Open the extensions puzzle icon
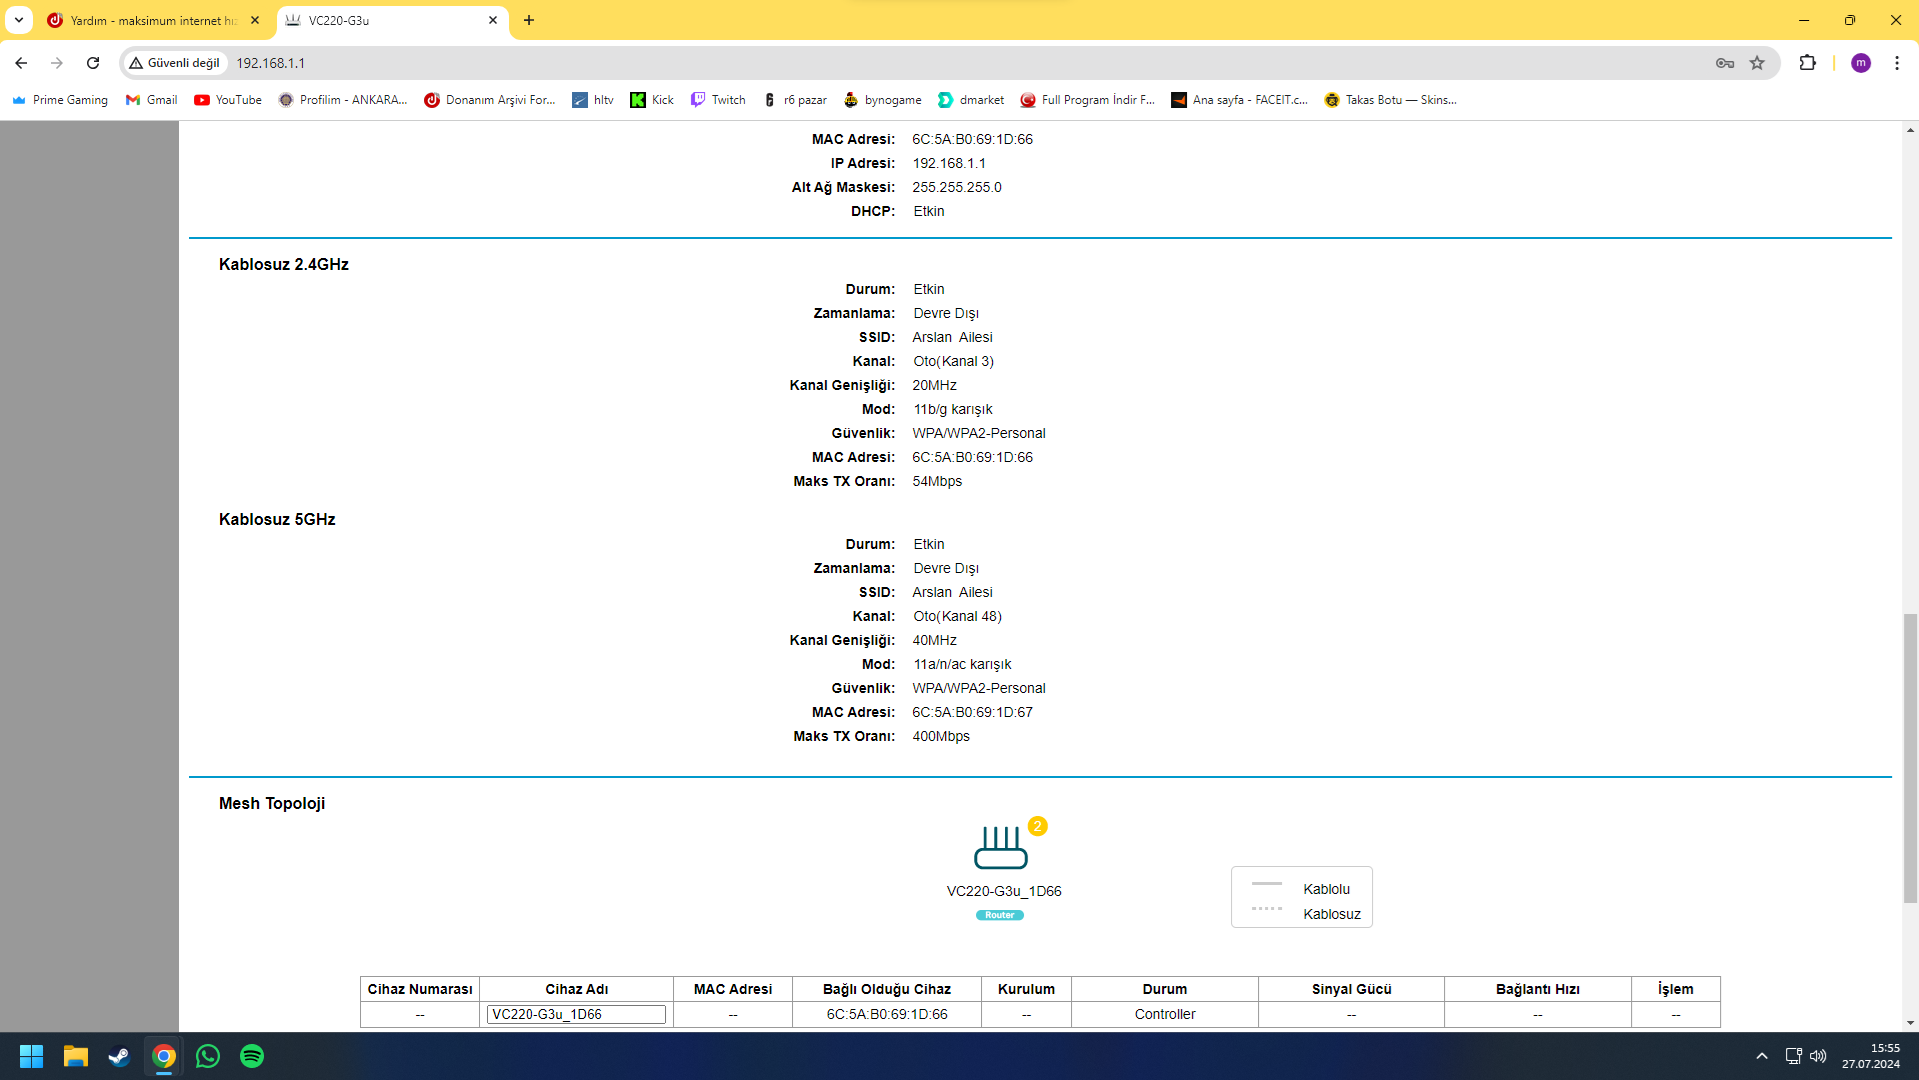1919x1080 pixels. coord(1807,63)
